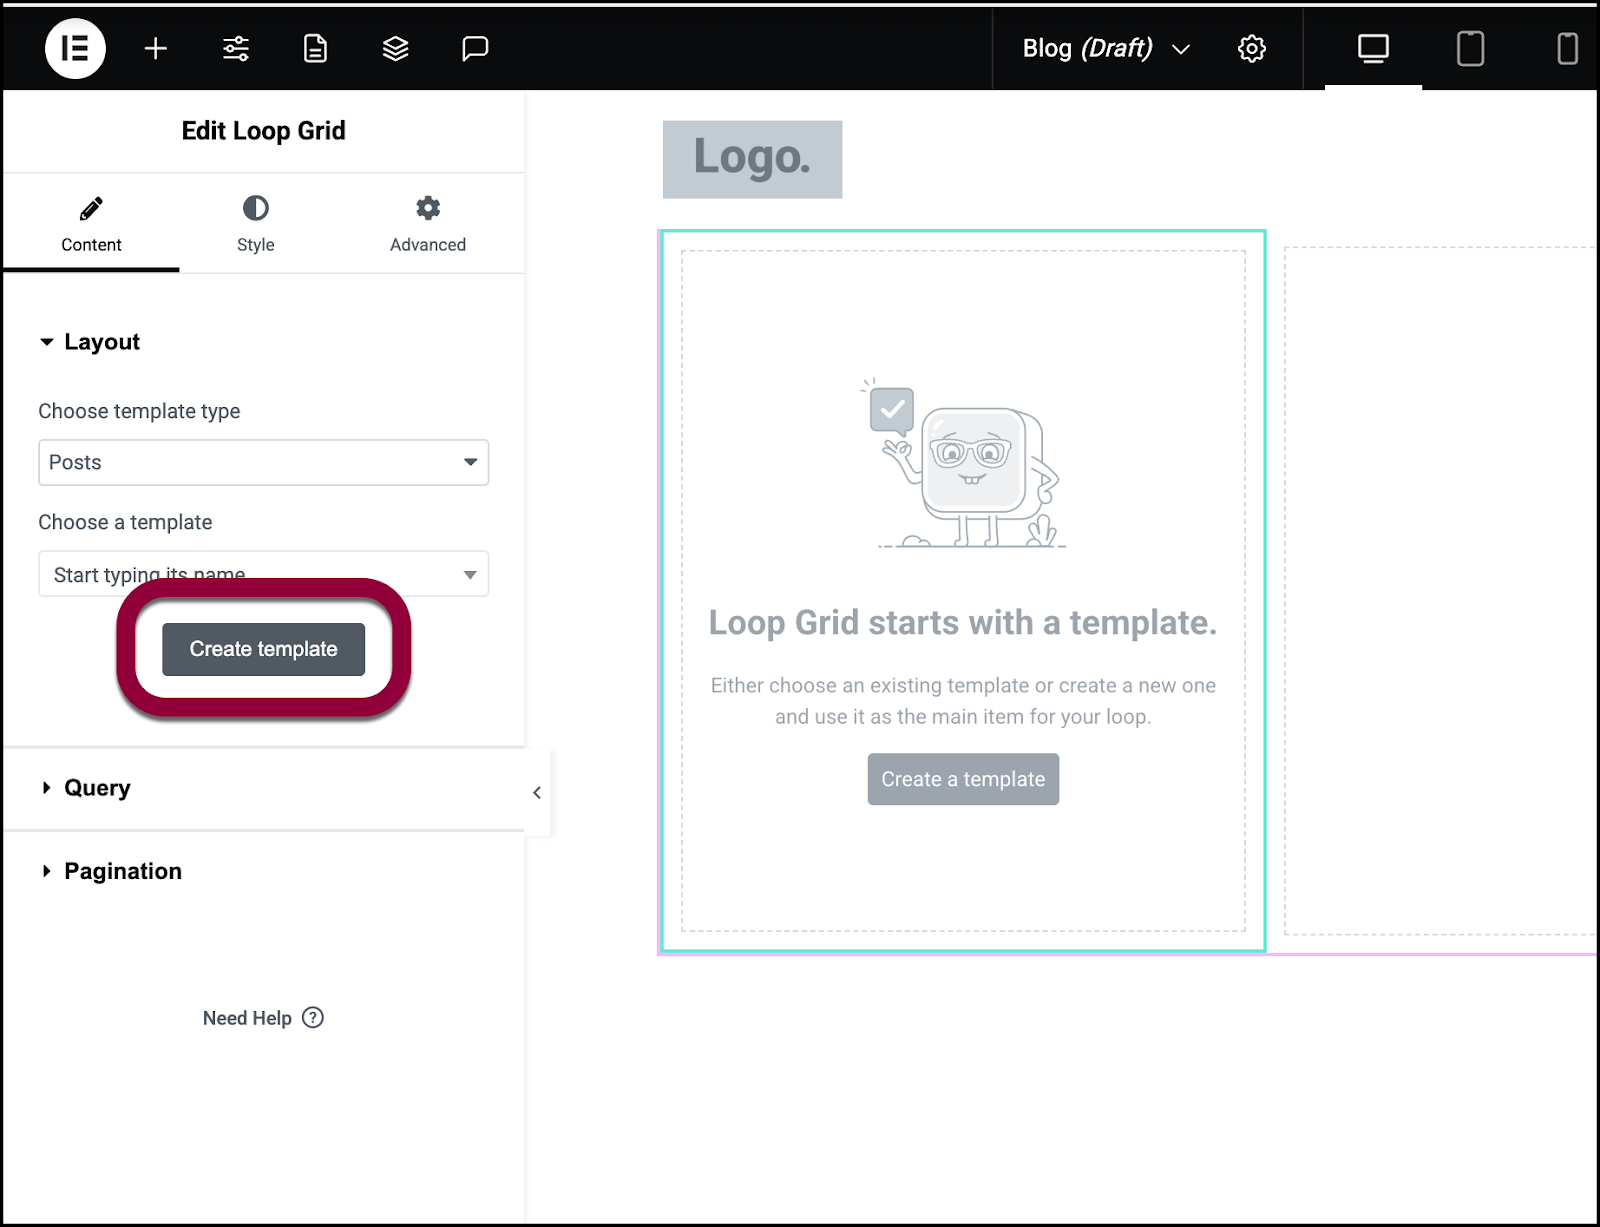1600x1227 pixels.
Task: Open the Structure layers icon
Action: (395, 48)
